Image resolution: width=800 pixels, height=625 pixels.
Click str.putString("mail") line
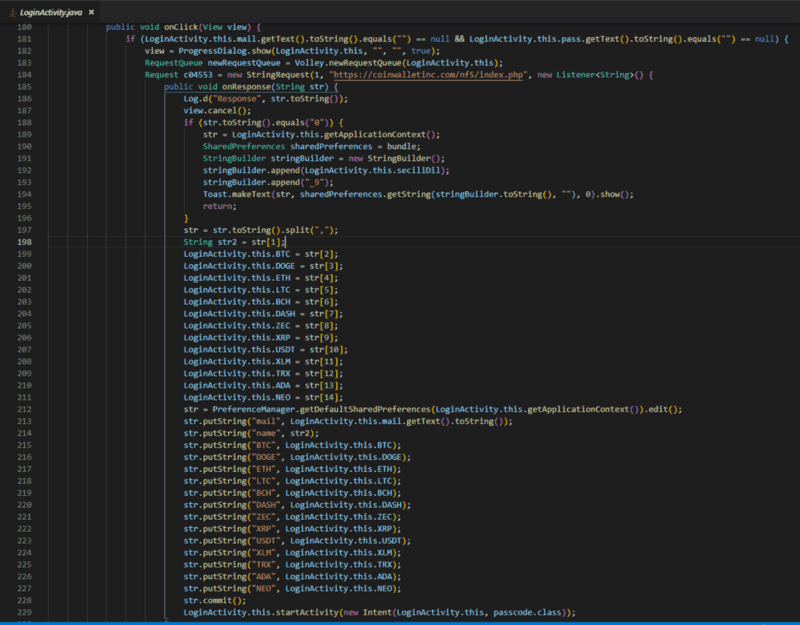pyautogui.click(x=348, y=422)
